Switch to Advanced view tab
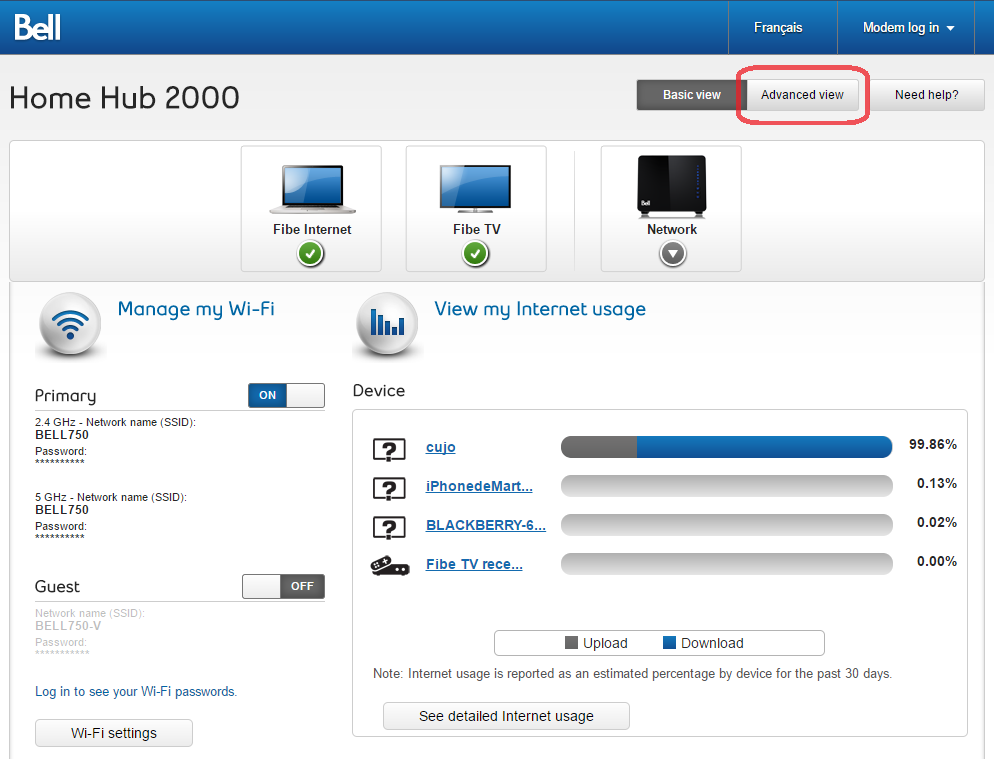This screenshot has height=760, width=994. coord(803,94)
